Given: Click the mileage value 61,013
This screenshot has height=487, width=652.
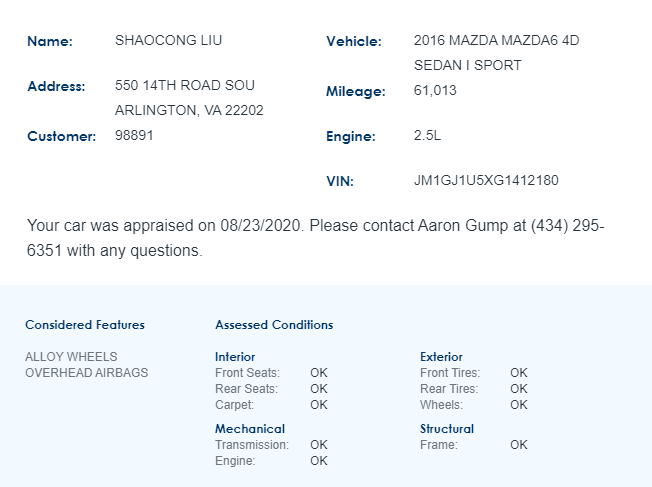Looking at the screenshot, I should (x=435, y=90).
